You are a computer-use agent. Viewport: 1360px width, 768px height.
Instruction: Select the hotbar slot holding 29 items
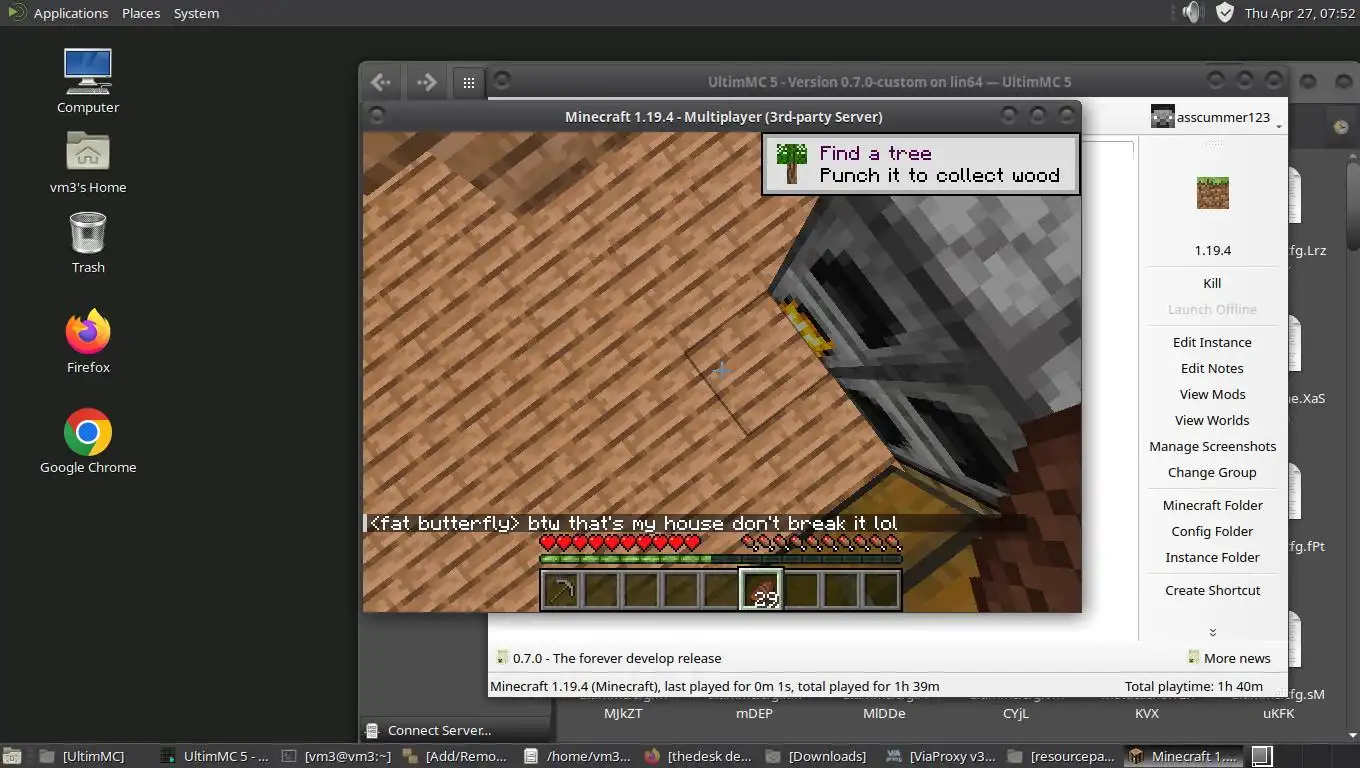(x=761, y=590)
